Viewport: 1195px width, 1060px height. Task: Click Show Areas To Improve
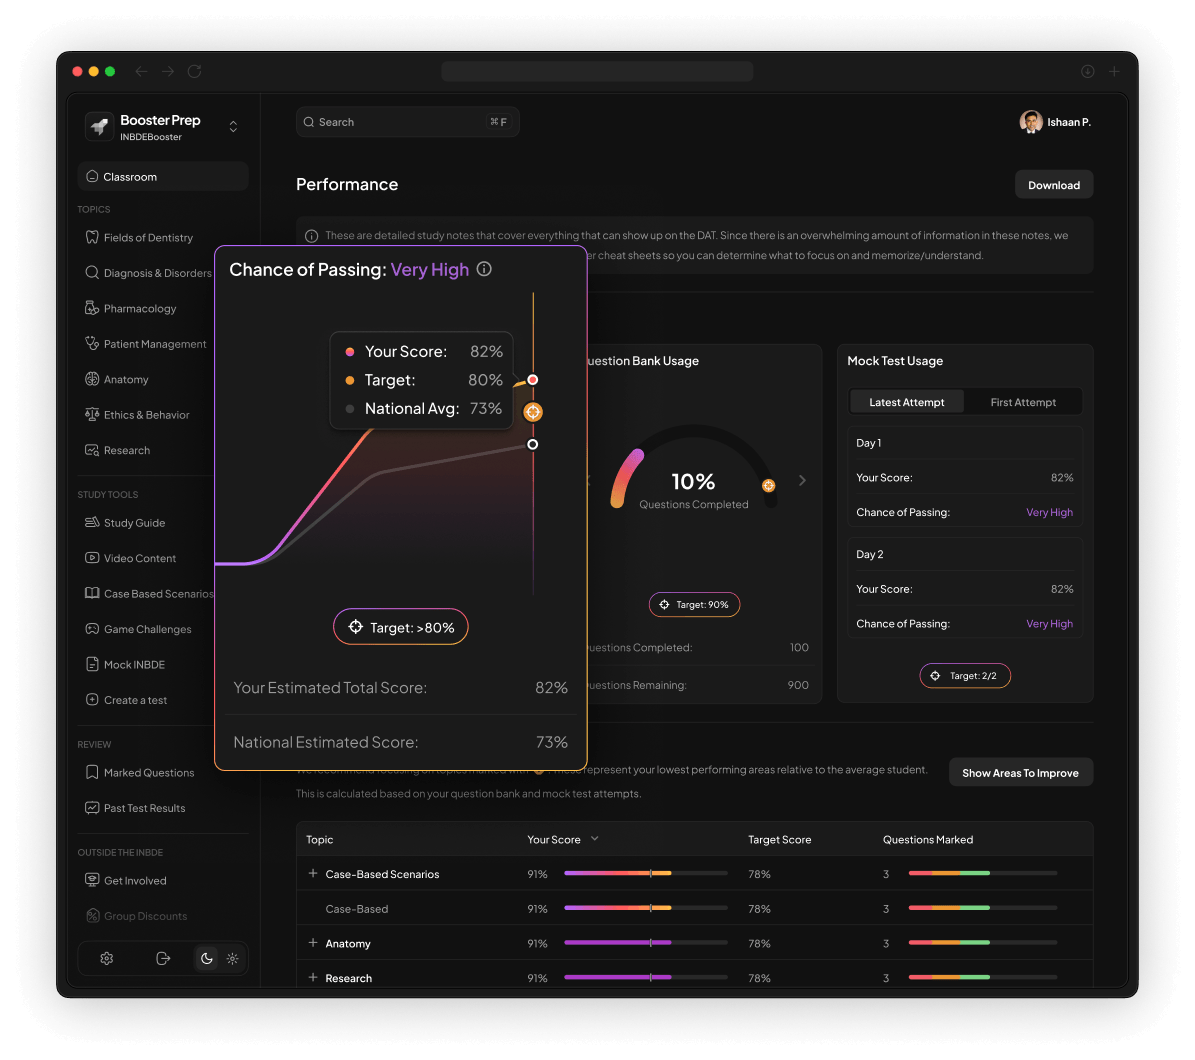tap(1020, 773)
